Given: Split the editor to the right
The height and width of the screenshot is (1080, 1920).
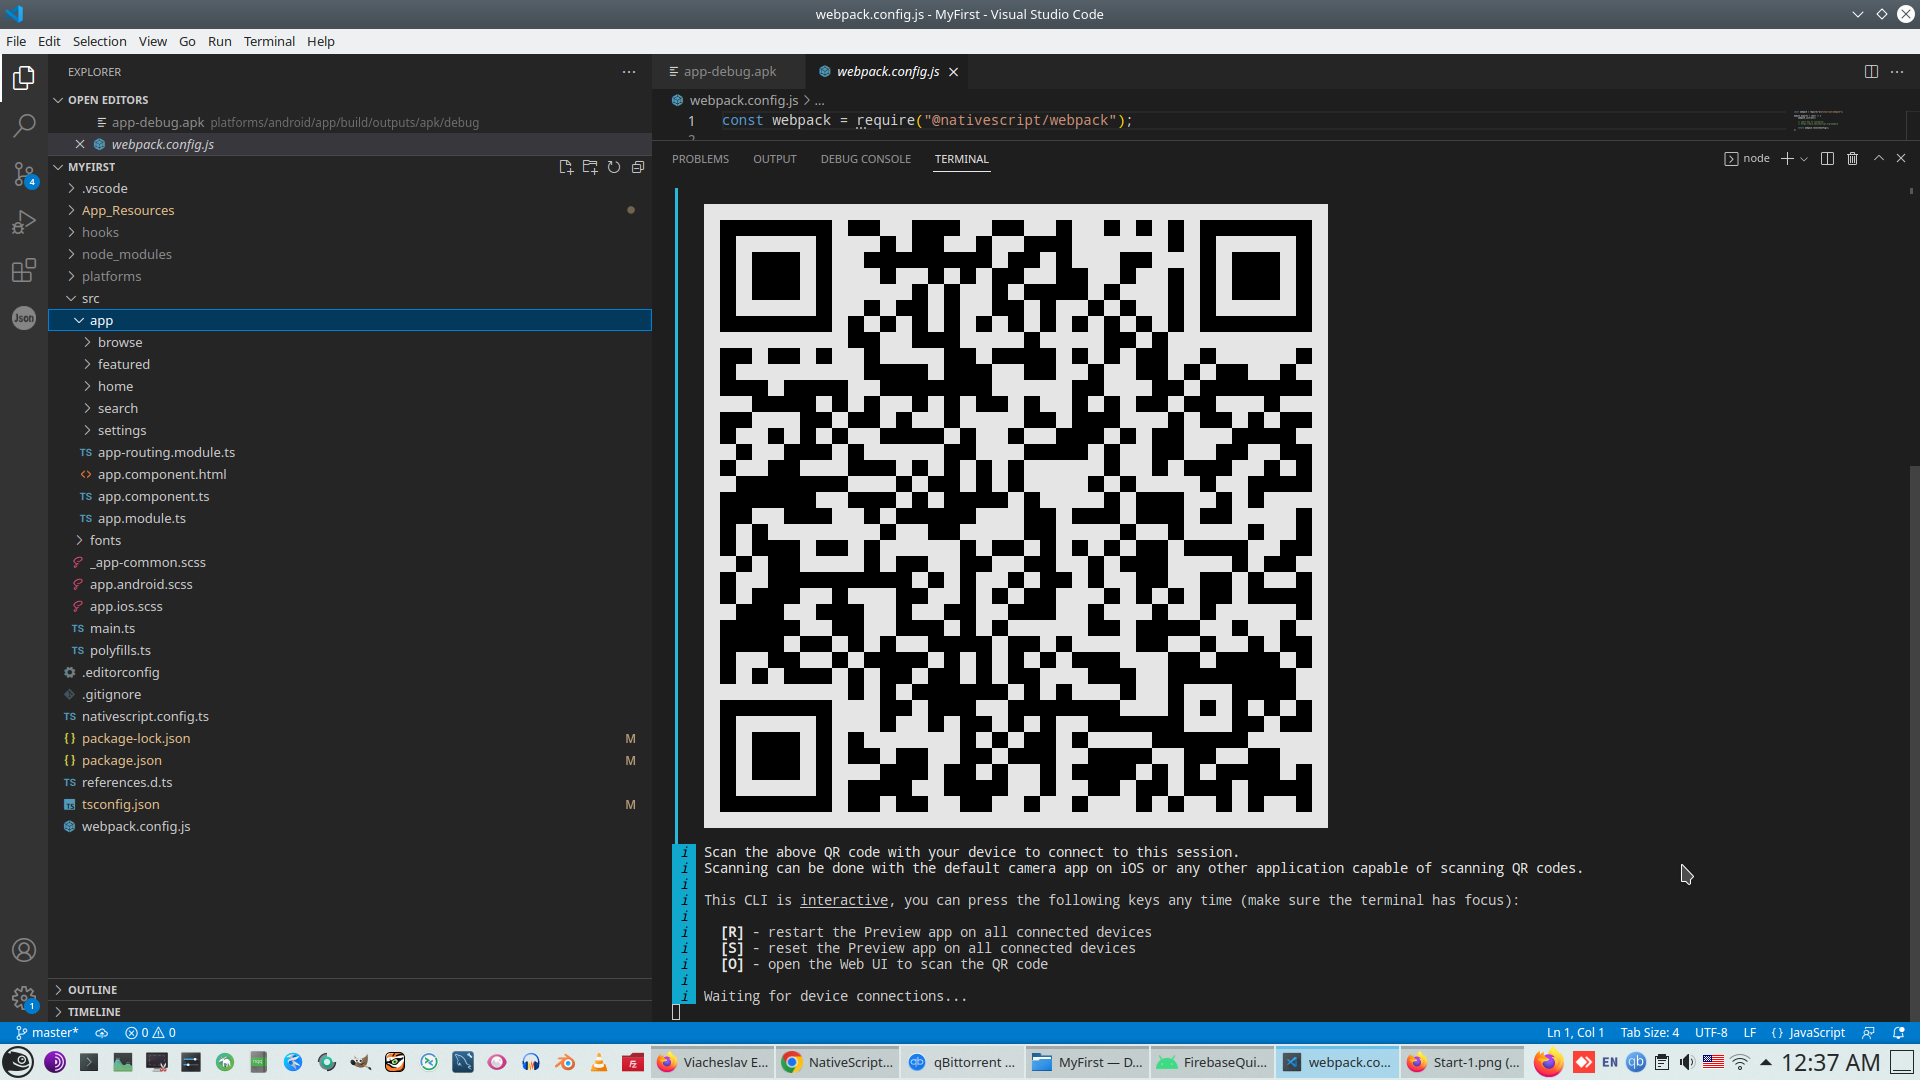Looking at the screenshot, I should (1871, 72).
